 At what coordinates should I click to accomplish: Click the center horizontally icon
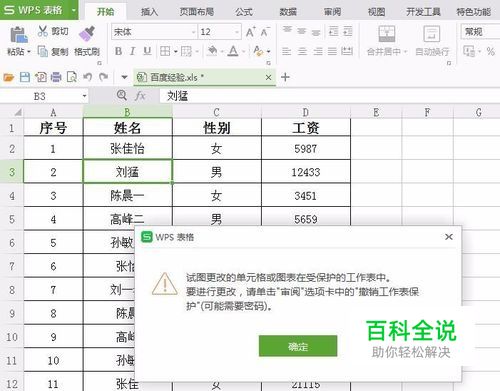click(x=302, y=51)
